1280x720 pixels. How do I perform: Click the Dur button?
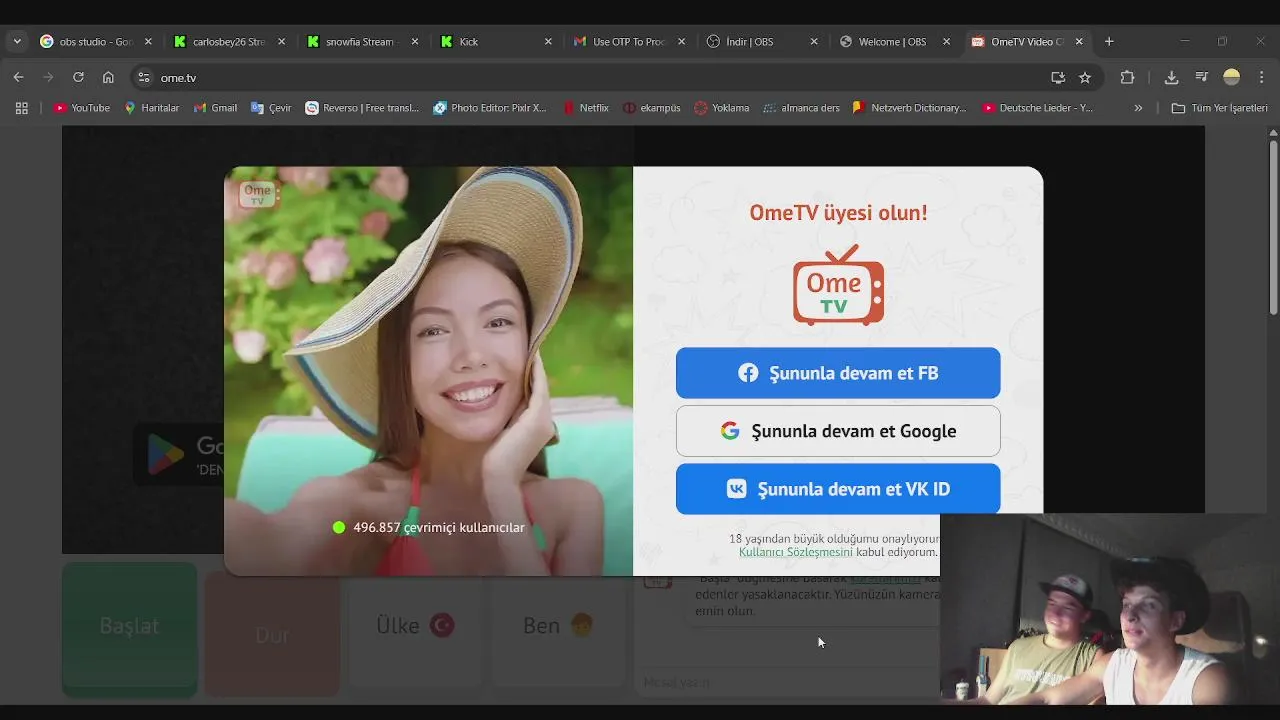(x=272, y=633)
